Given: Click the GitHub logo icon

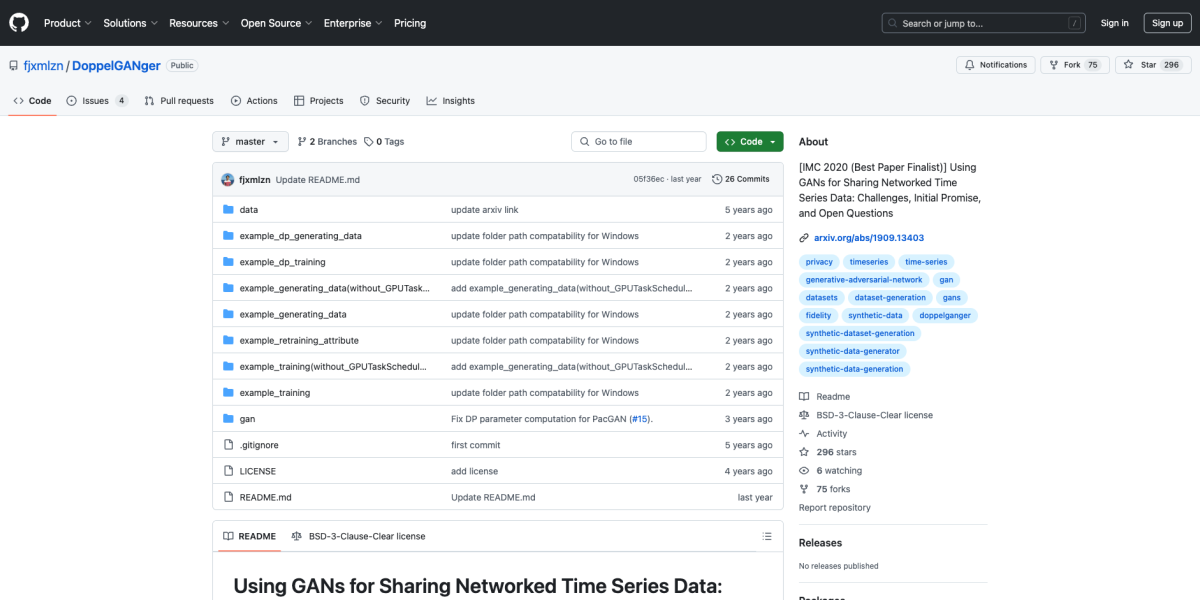Looking at the screenshot, I should click(20, 23).
